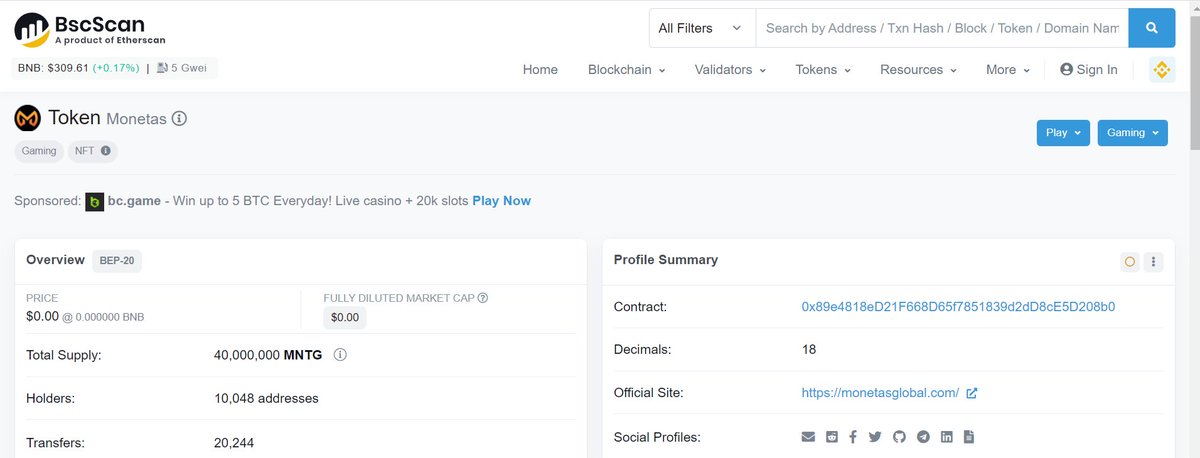Expand the Tokens menu
The width and height of the screenshot is (1200, 458).
(x=823, y=70)
